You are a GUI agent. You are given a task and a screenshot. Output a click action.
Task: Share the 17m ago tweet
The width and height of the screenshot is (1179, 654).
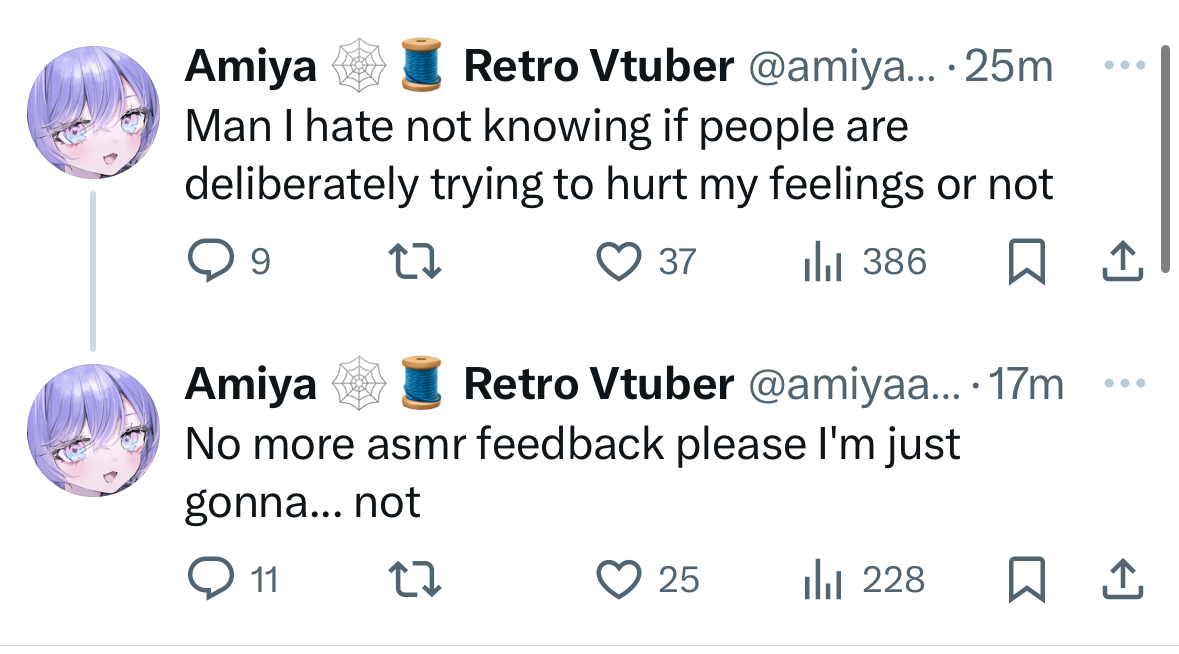coord(1123,579)
